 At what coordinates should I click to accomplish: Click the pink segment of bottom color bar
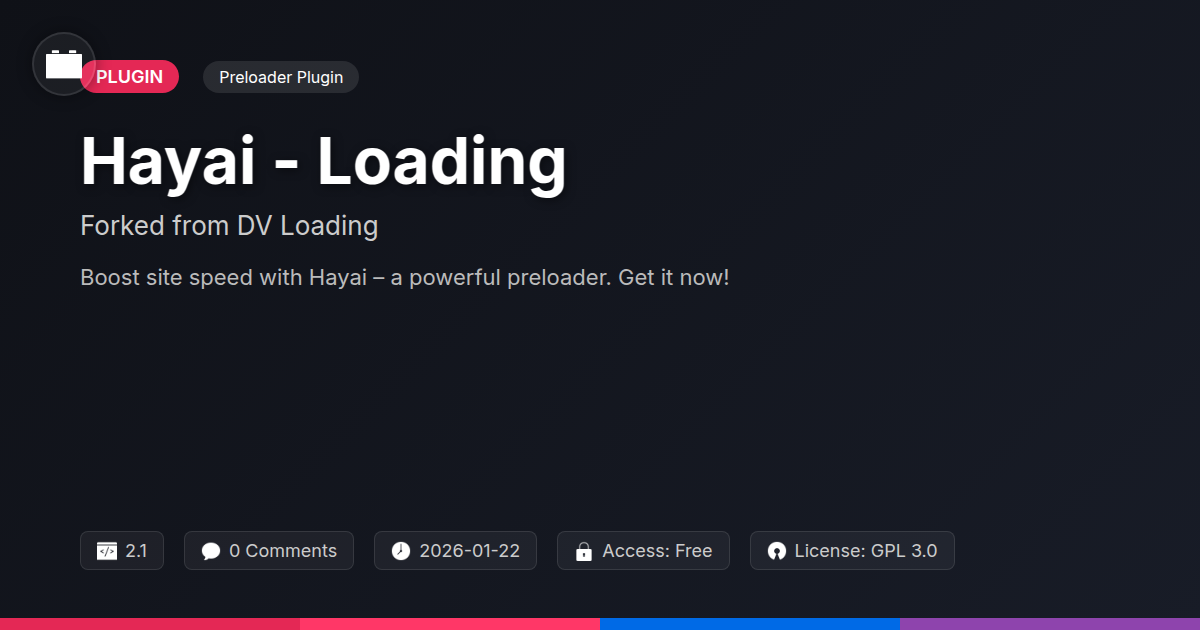(450, 624)
